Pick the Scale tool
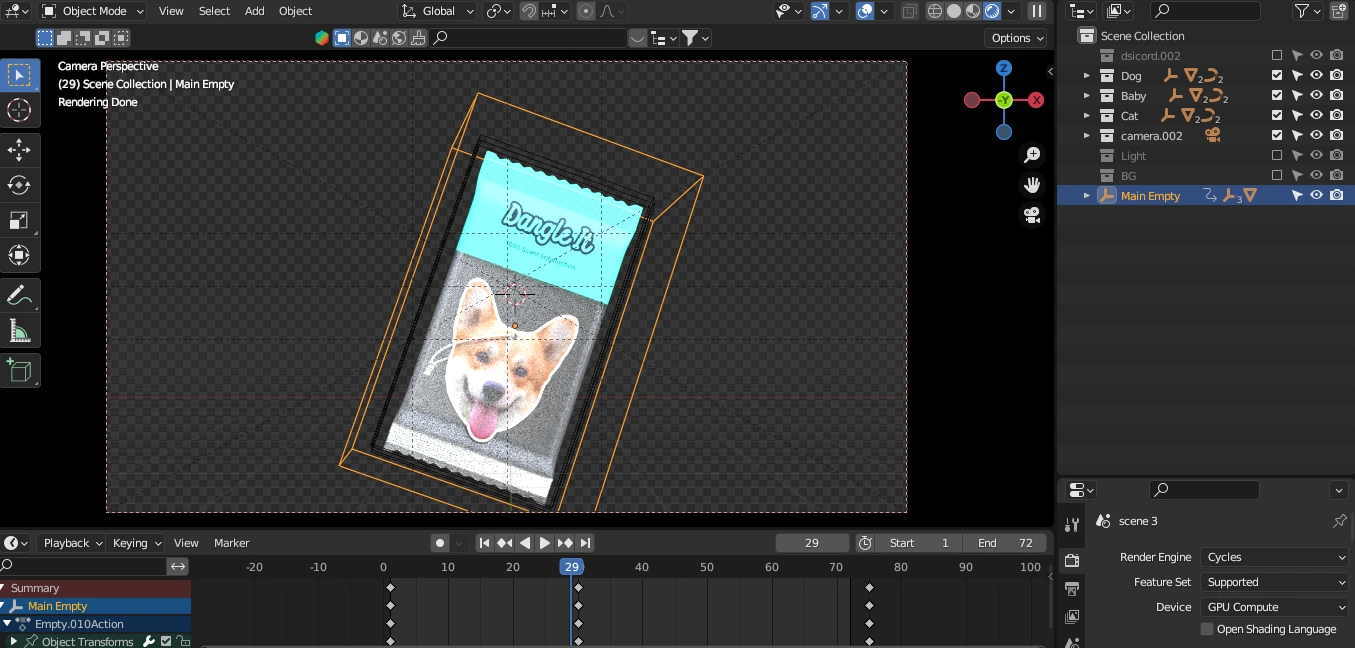Viewport: 1355px width, 648px height. click(x=20, y=220)
